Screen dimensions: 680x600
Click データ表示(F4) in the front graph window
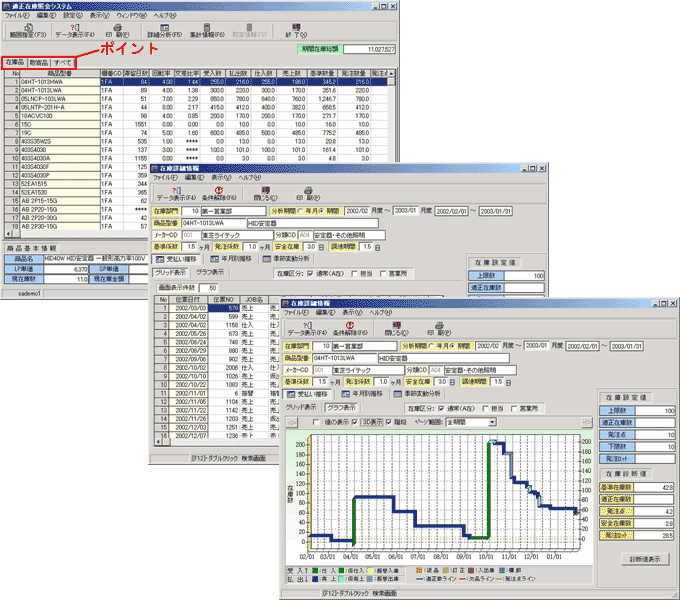coord(307,329)
